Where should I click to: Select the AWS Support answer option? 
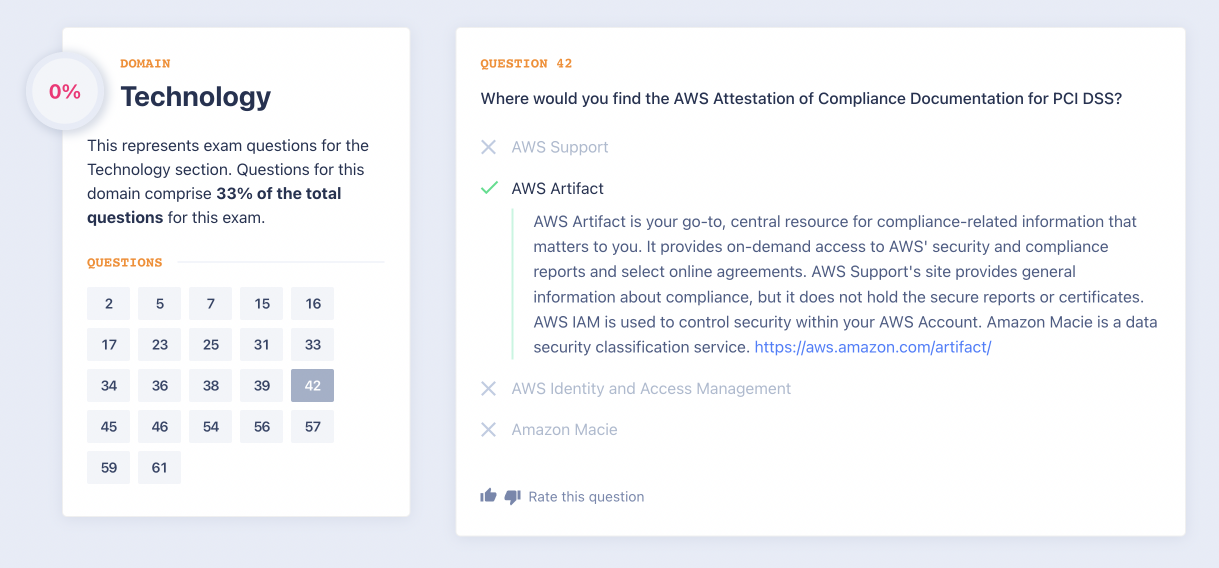point(559,147)
